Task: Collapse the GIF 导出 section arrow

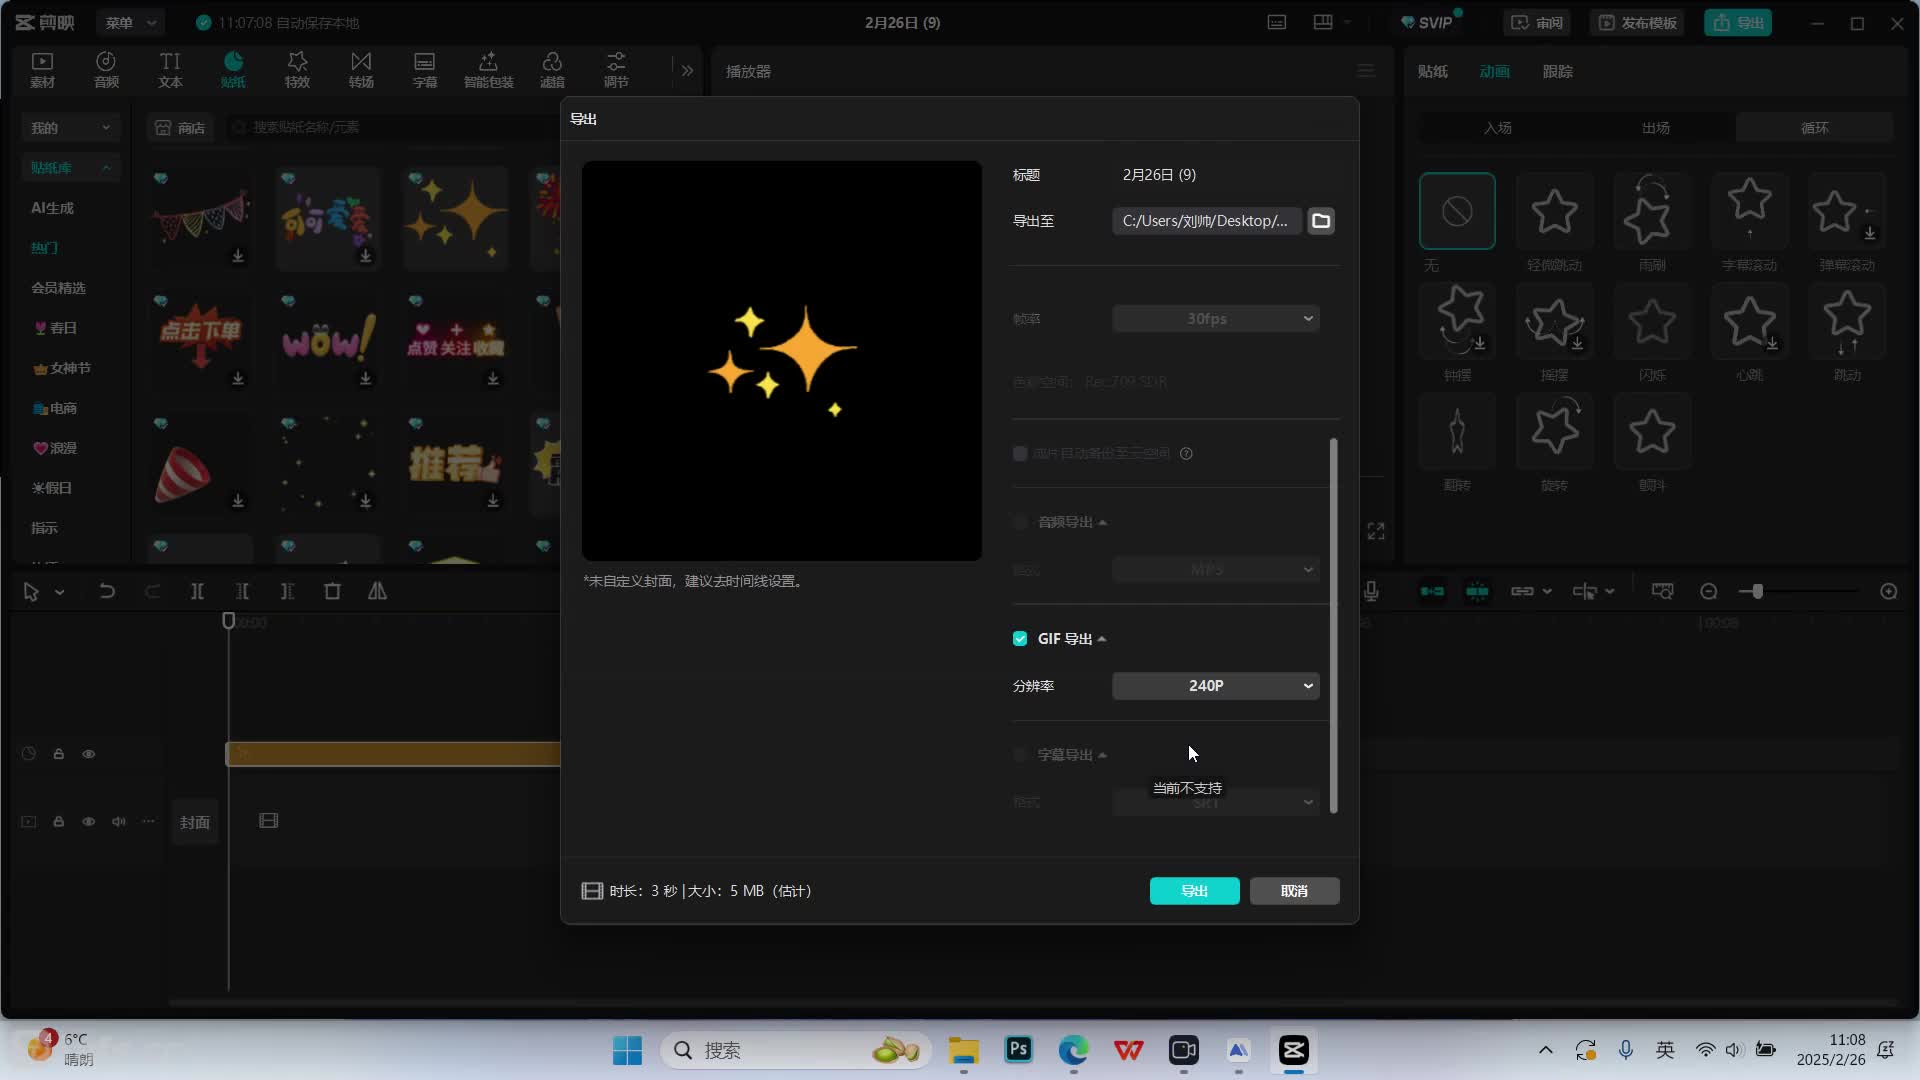Action: (x=1102, y=639)
